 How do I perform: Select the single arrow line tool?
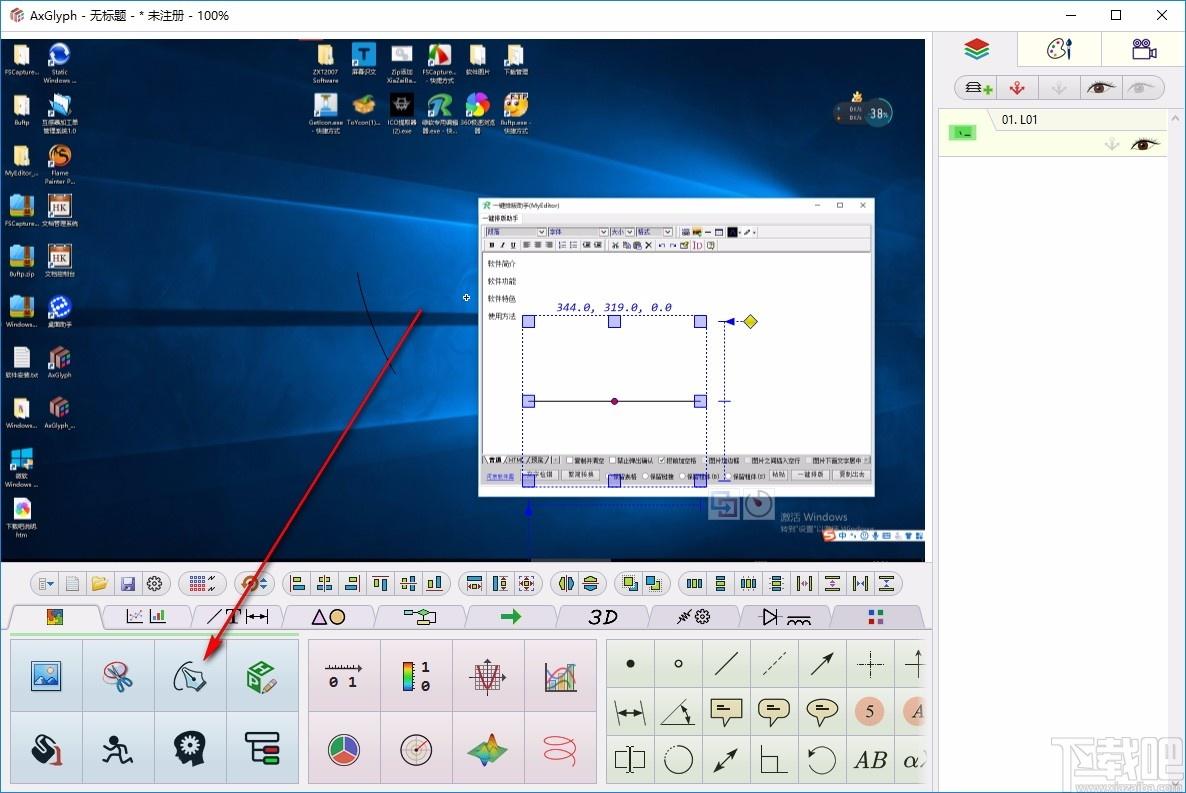point(822,664)
